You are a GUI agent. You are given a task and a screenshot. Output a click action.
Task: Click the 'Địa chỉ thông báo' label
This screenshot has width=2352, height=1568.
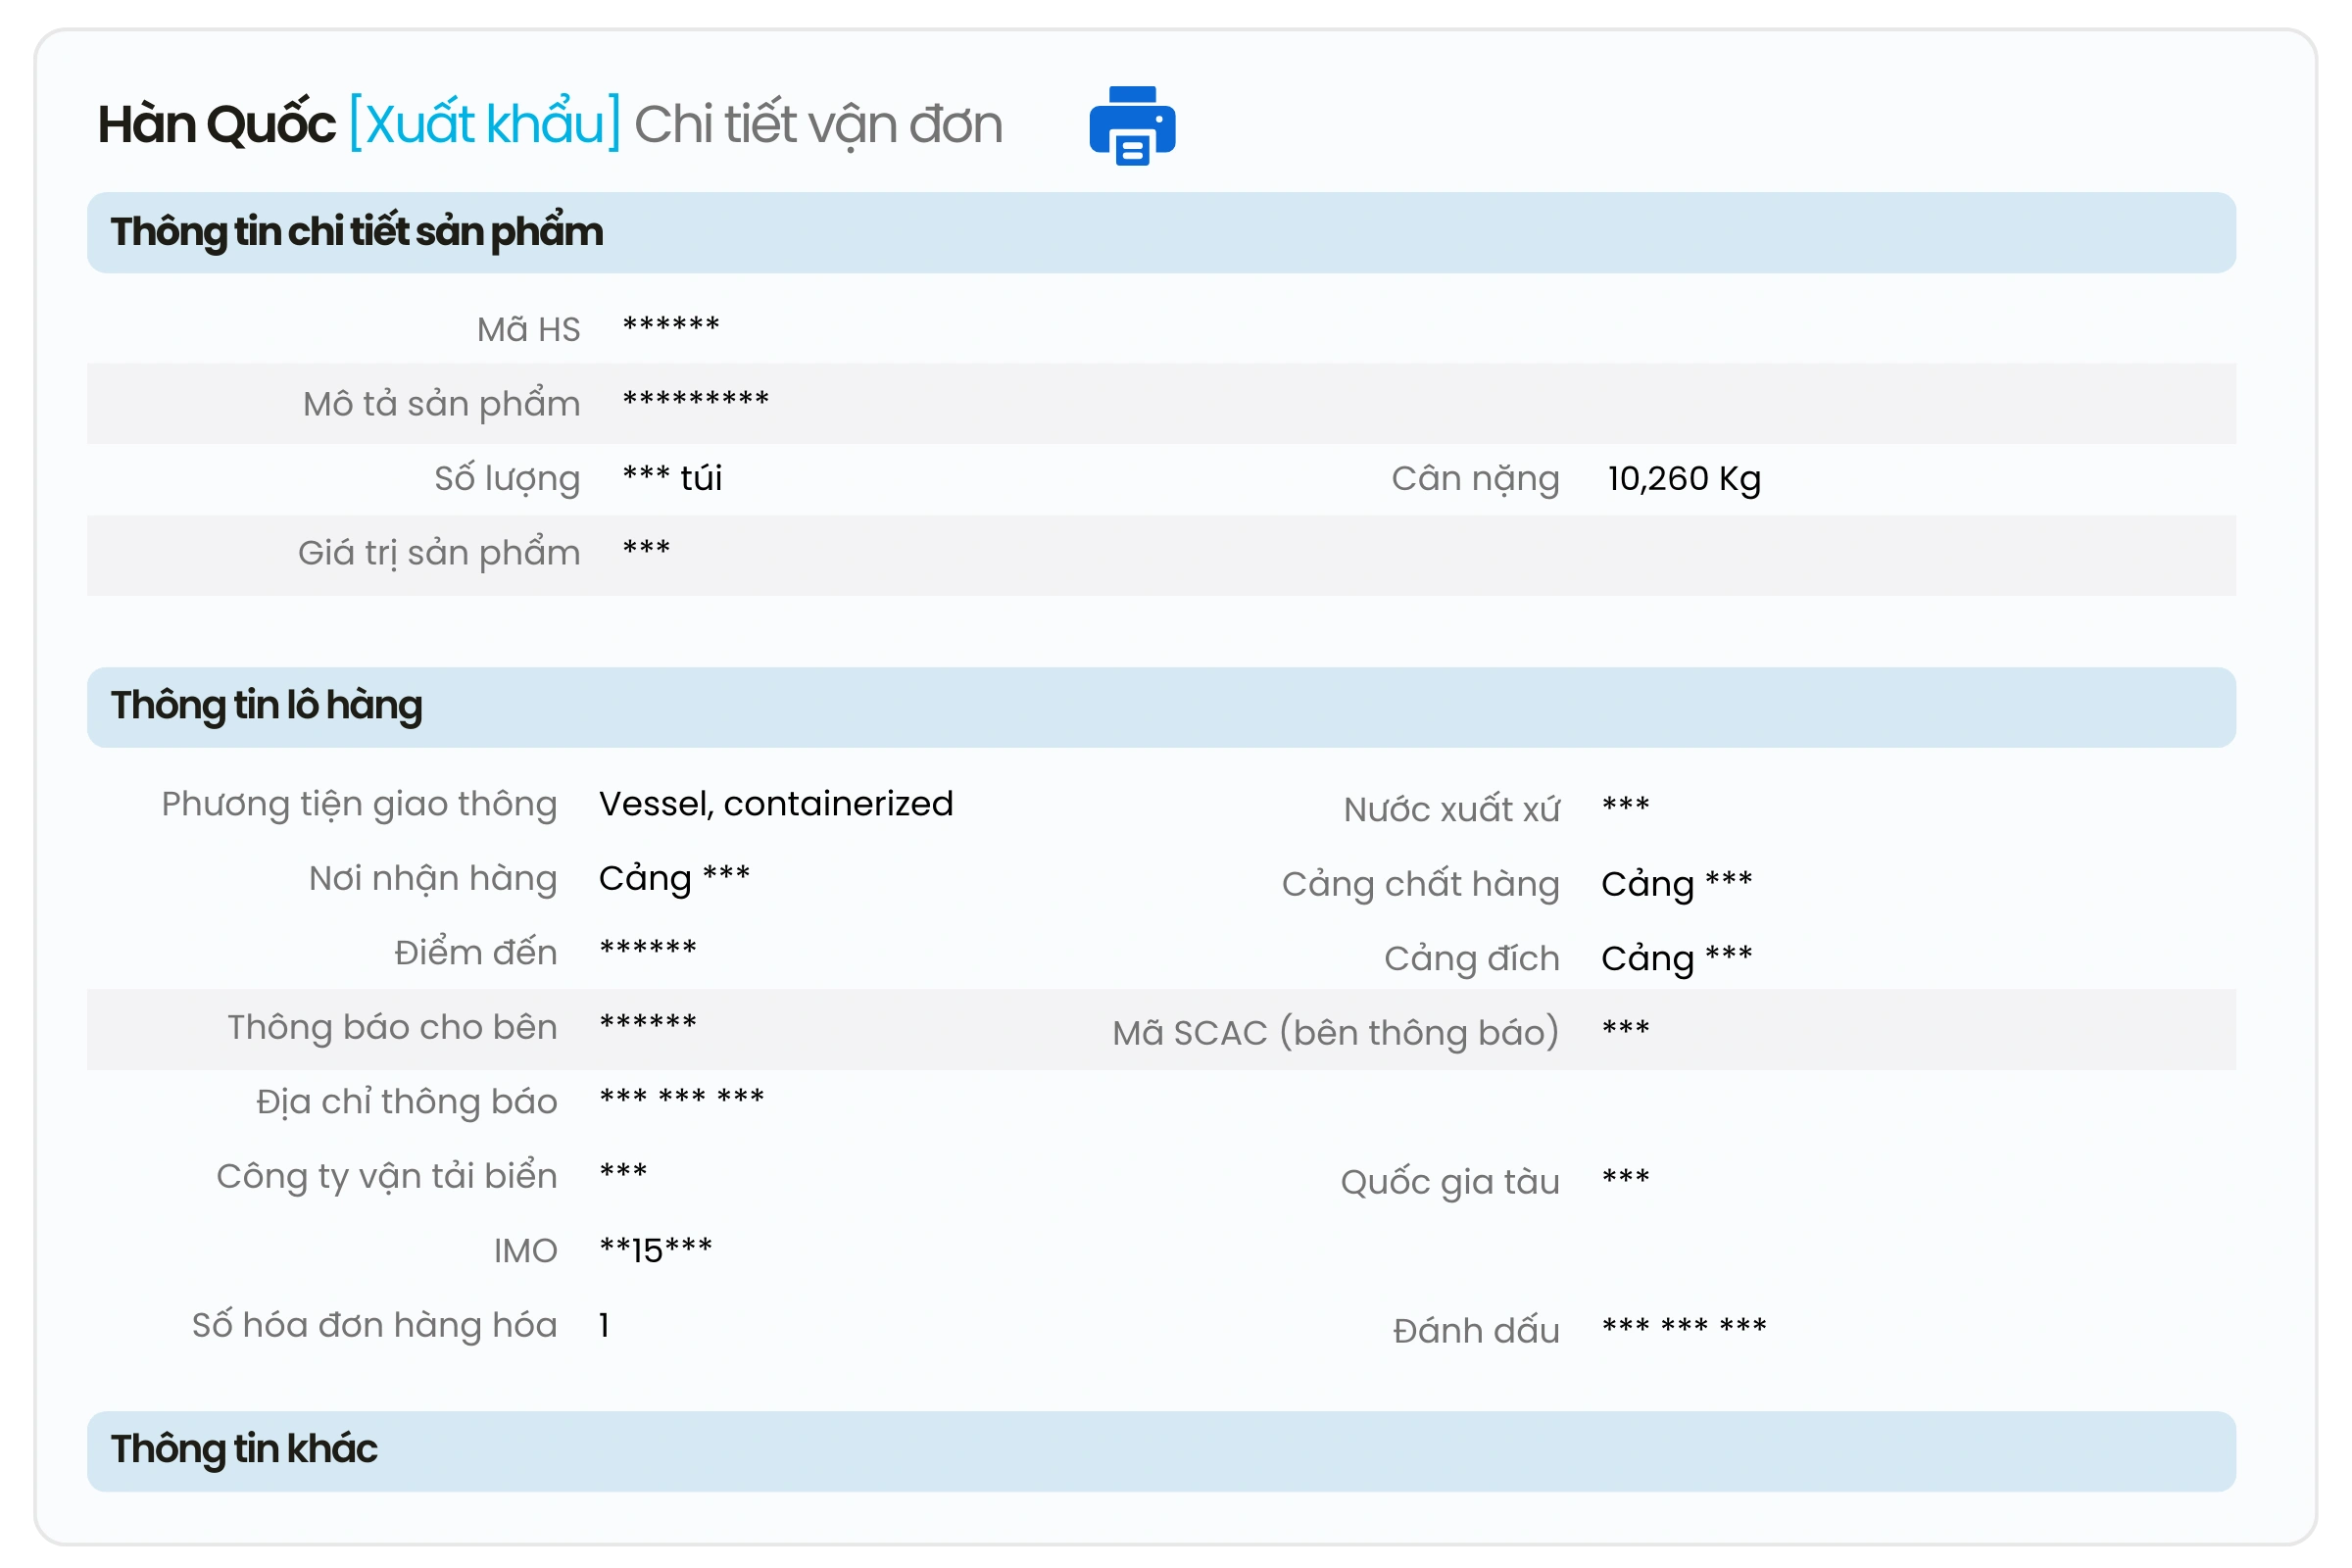click(x=406, y=1102)
